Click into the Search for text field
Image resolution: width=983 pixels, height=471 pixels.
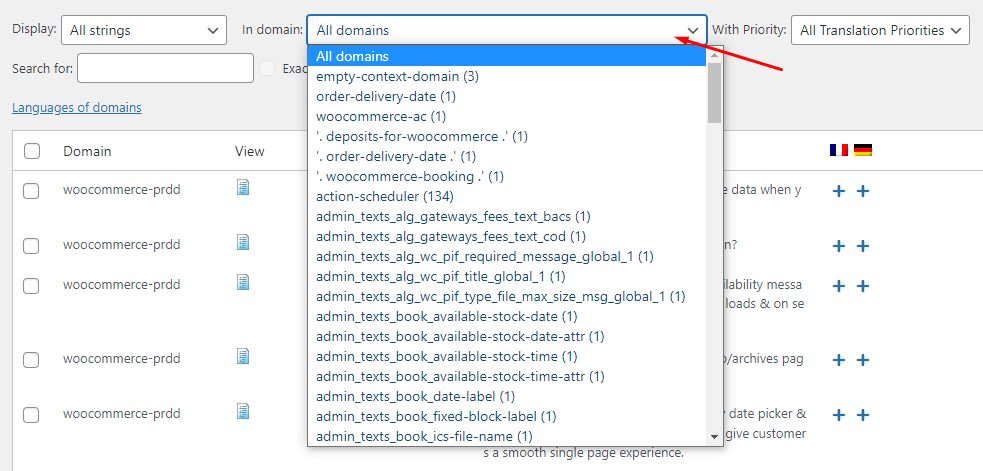pyautogui.click(x=165, y=68)
